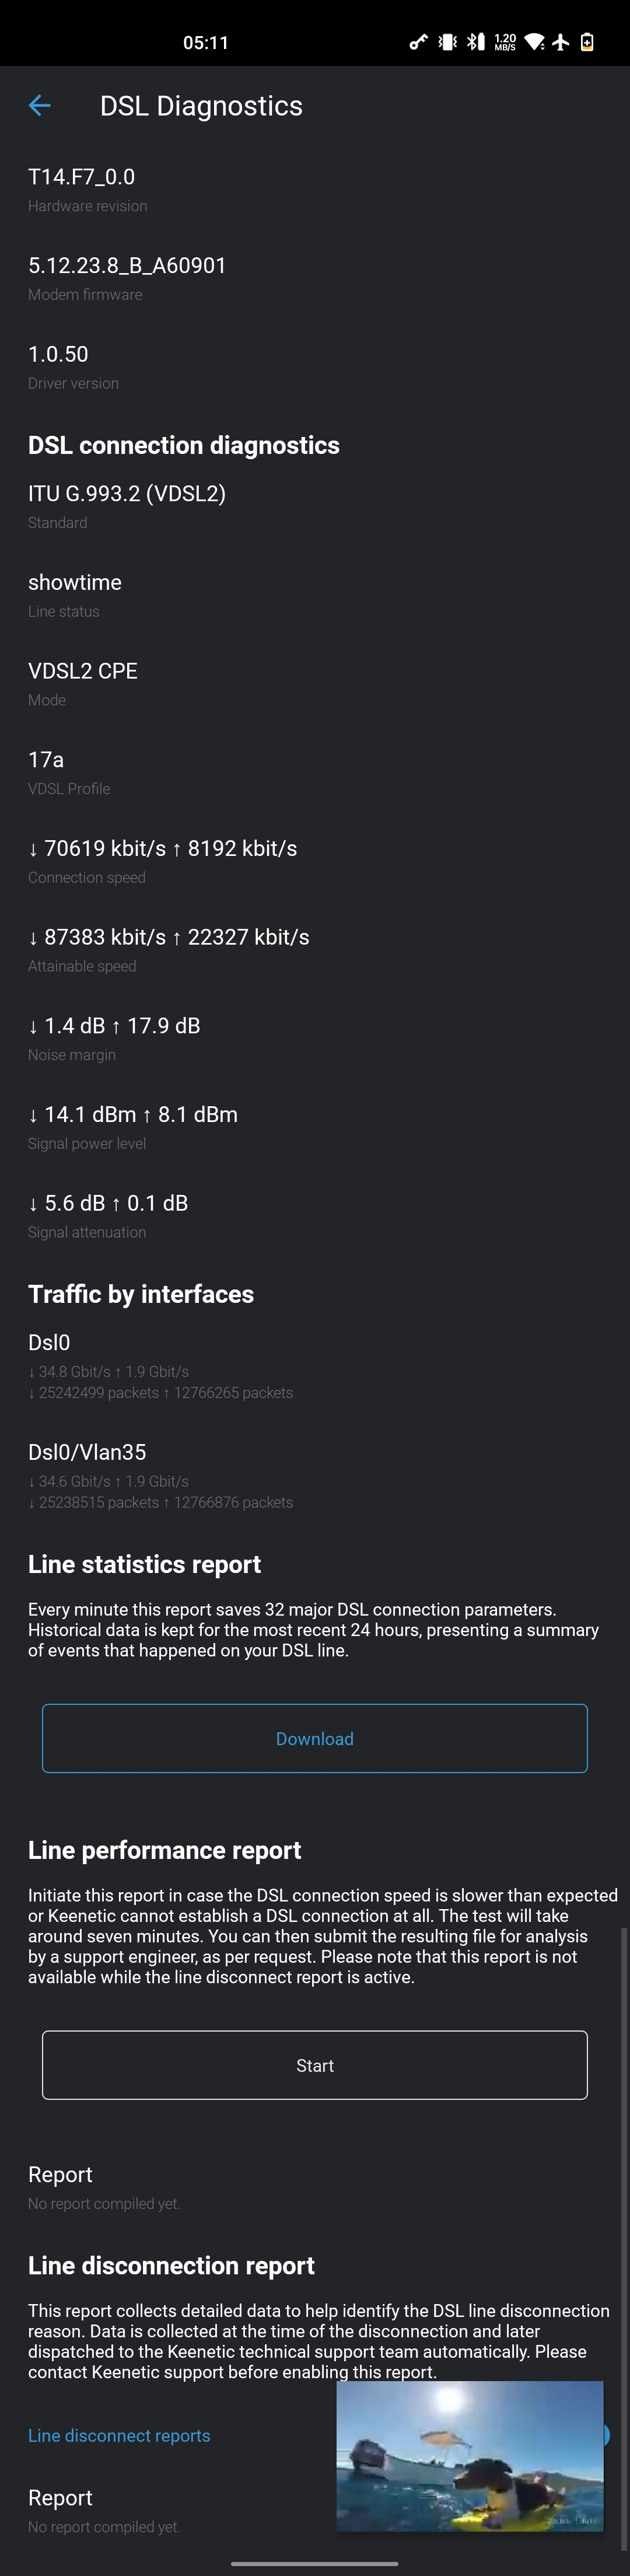Open the Line disconnect reports link
Image resolution: width=630 pixels, height=2576 pixels.
pos(119,2435)
